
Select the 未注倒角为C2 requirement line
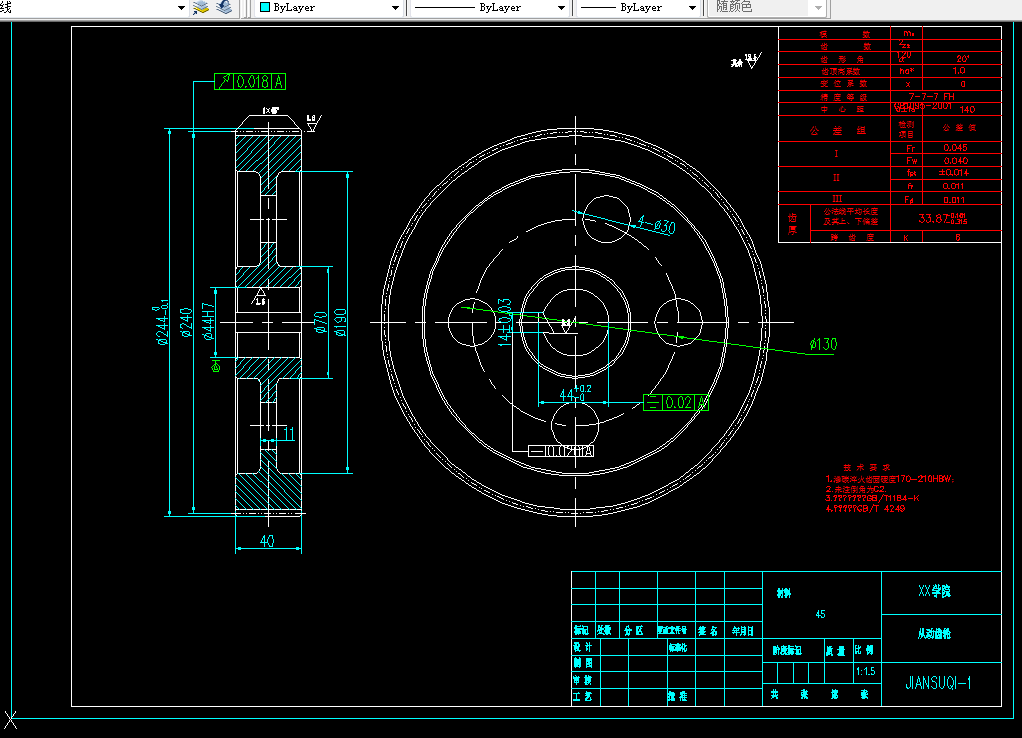pyautogui.click(x=856, y=489)
